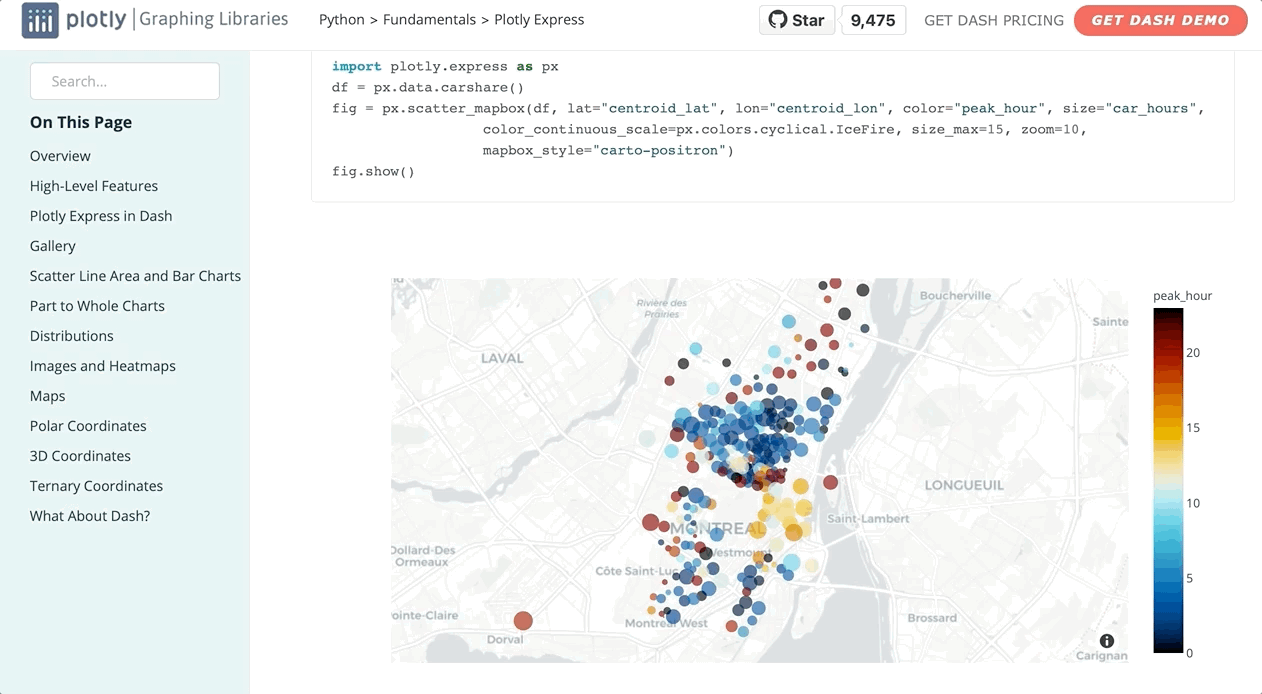Click the colorbar tick value 20

coord(1193,353)
